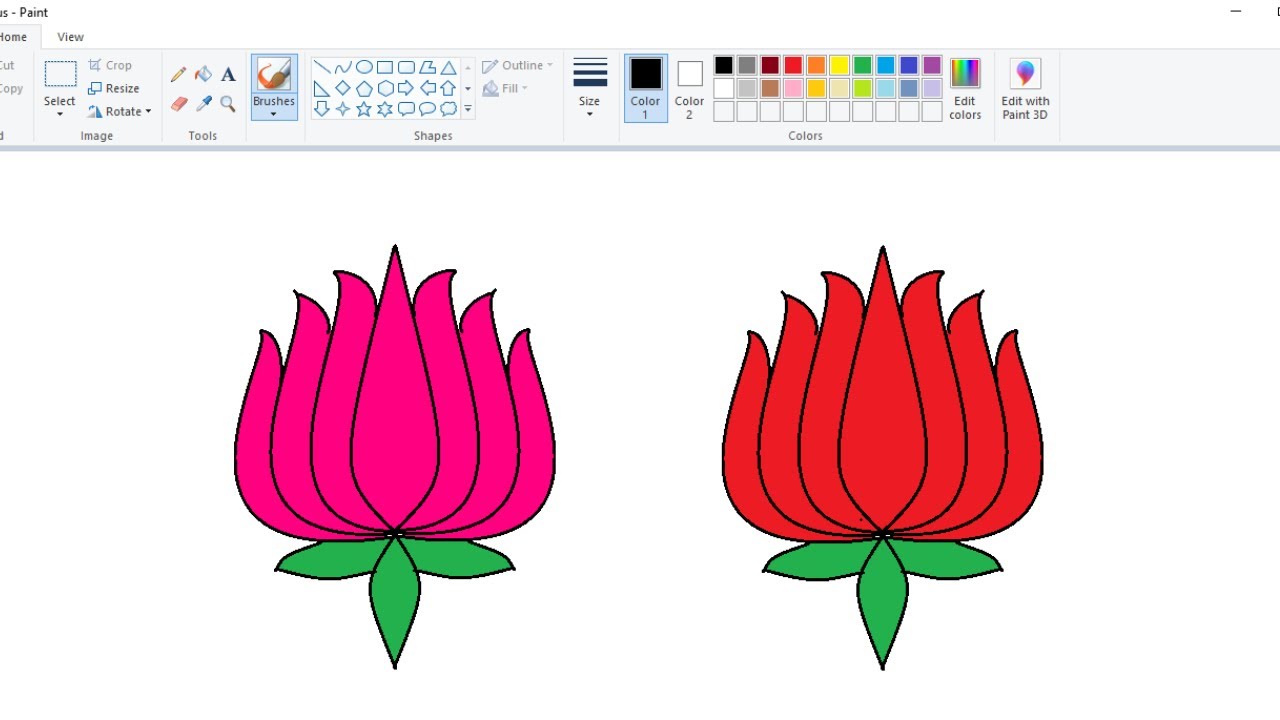The height and width of the screenshot is (720, 1280).
Task: Pick the purple color swatch
Action: click(x=932, y=65)
